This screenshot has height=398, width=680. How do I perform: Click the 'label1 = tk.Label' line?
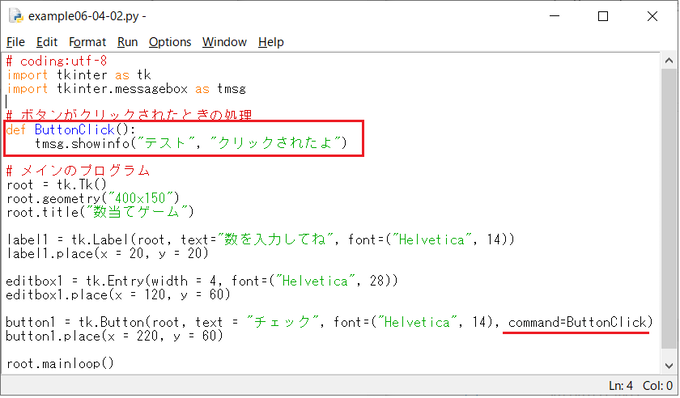[260, 240]
